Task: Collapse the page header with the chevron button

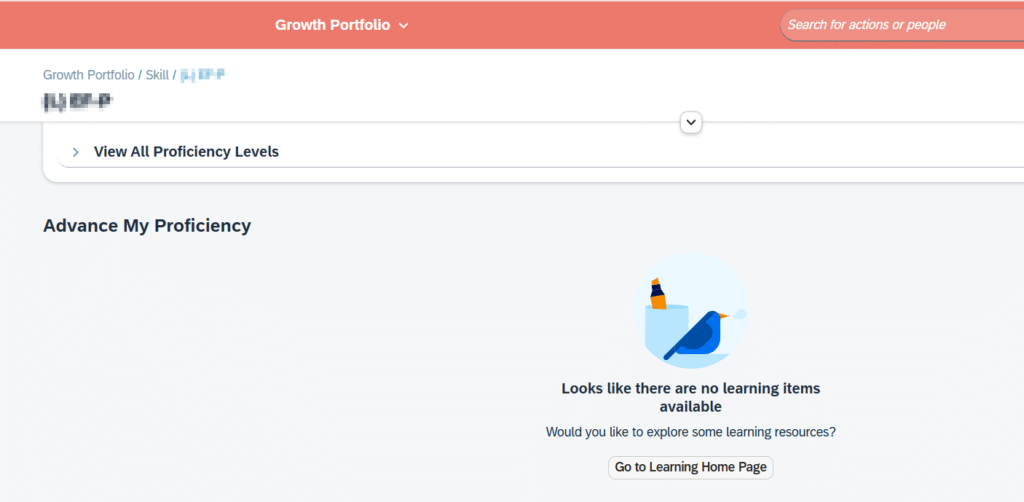Action: coord(690,122)
